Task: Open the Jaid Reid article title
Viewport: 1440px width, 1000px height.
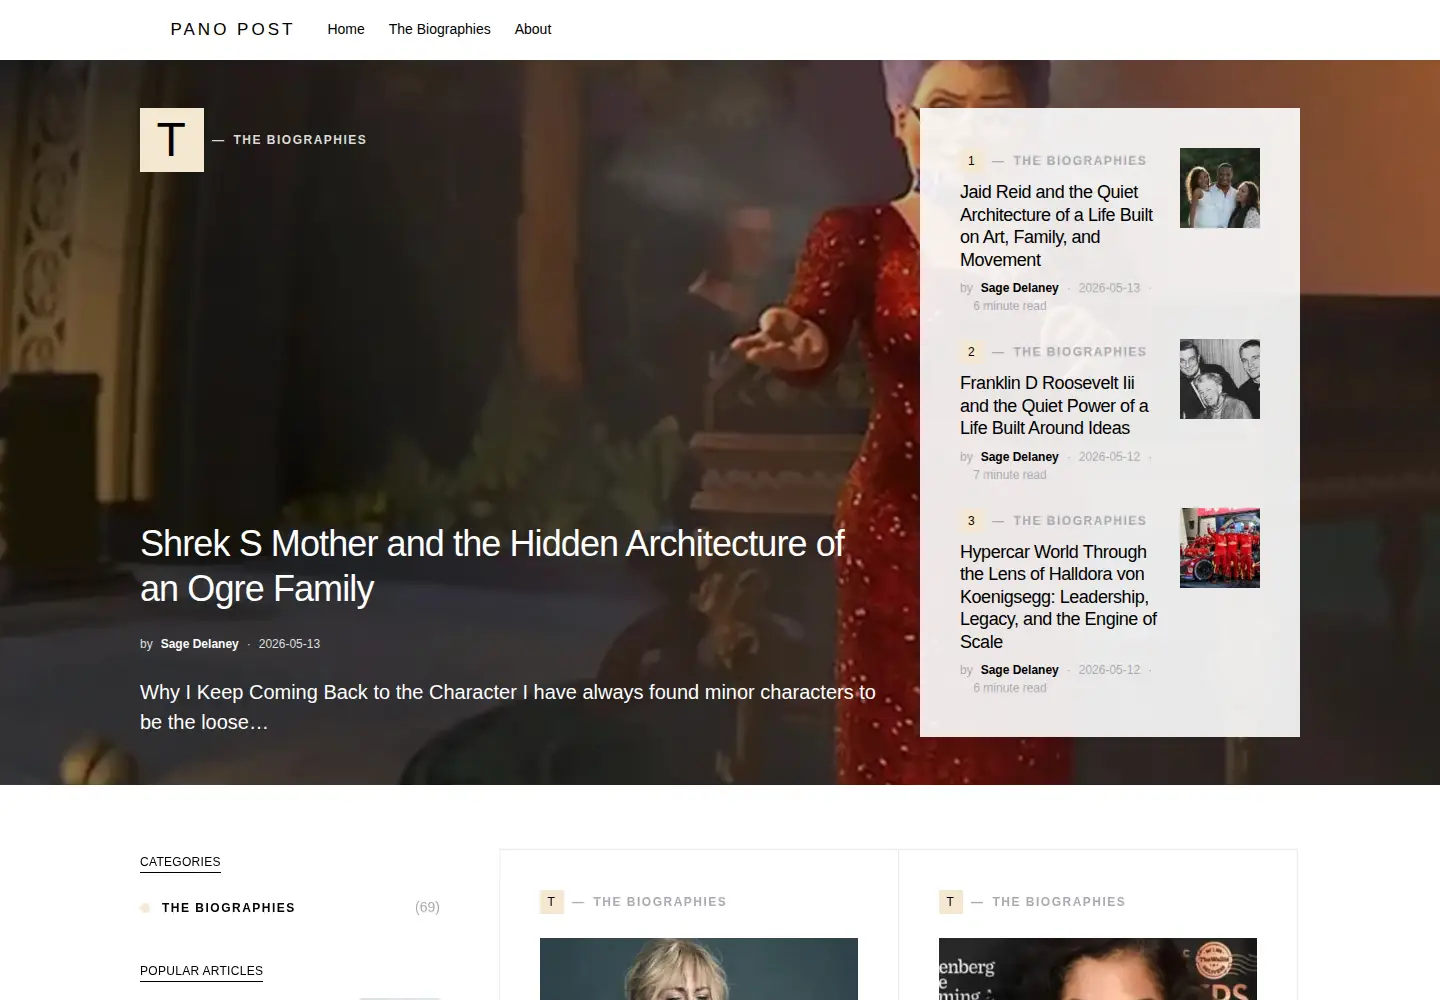Action: (x=1057, y=226)
